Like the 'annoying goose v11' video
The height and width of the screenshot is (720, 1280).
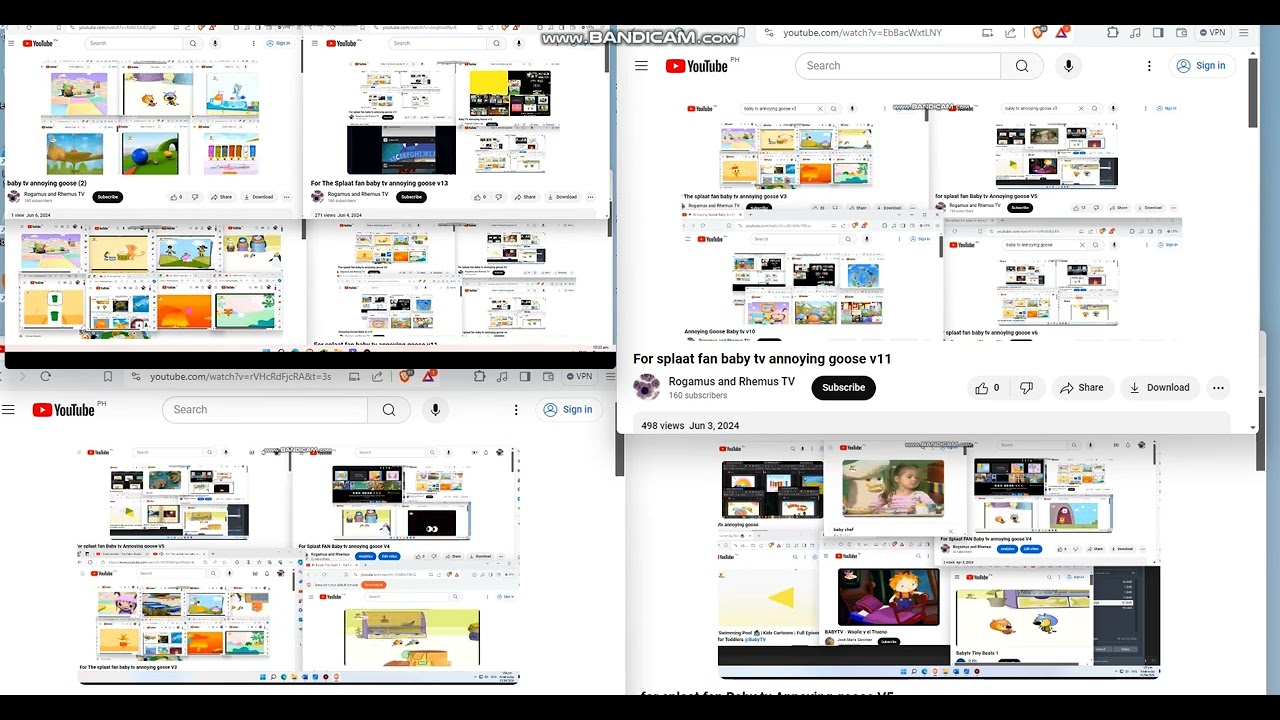[988, 388]
